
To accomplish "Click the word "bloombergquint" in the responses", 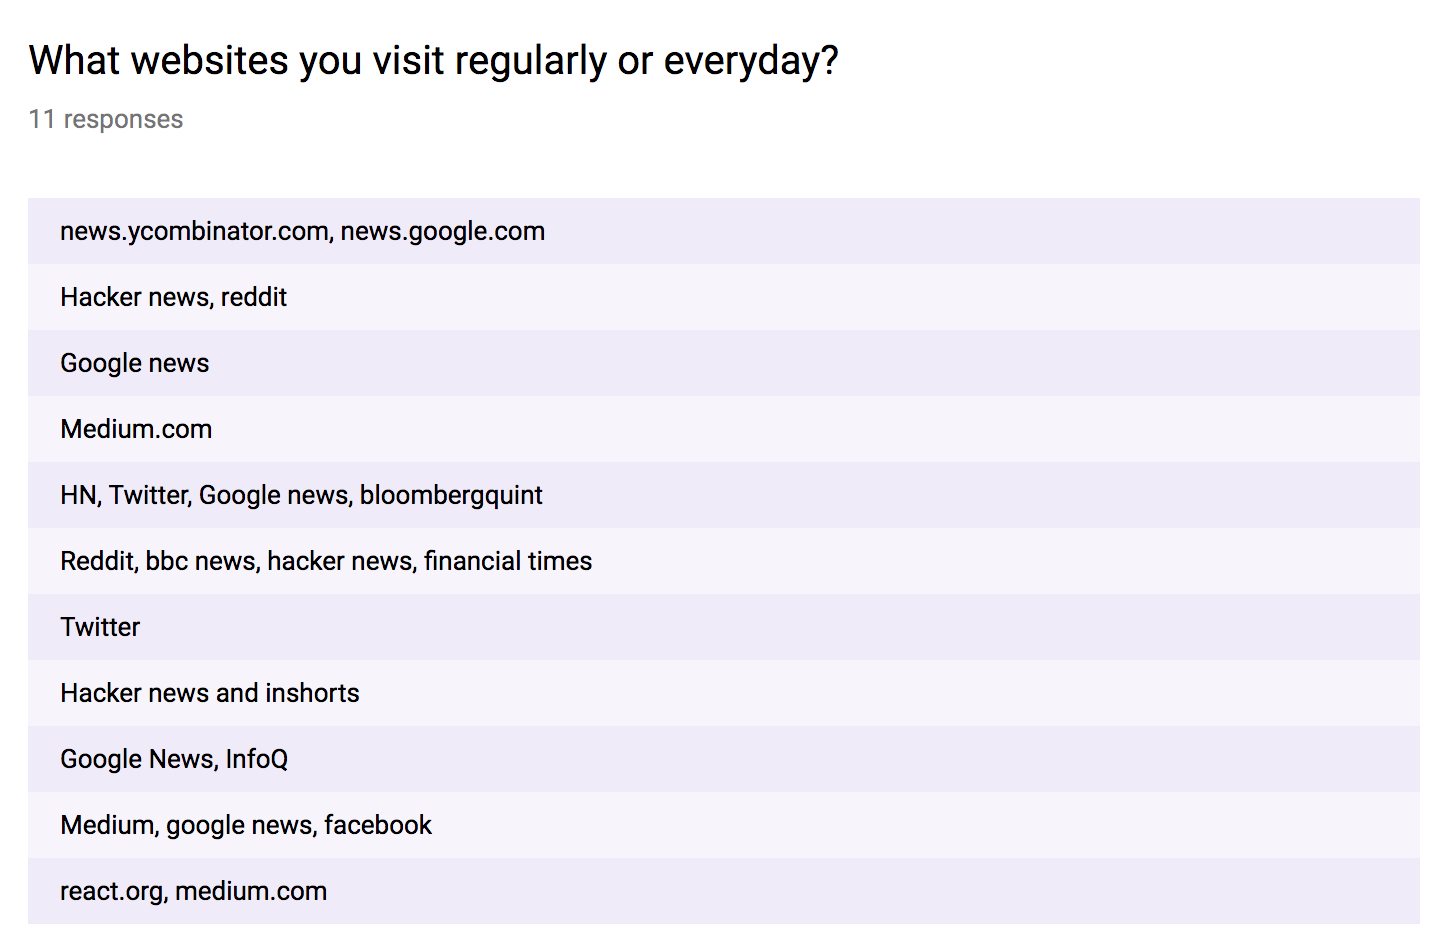I will pos(451,495).
